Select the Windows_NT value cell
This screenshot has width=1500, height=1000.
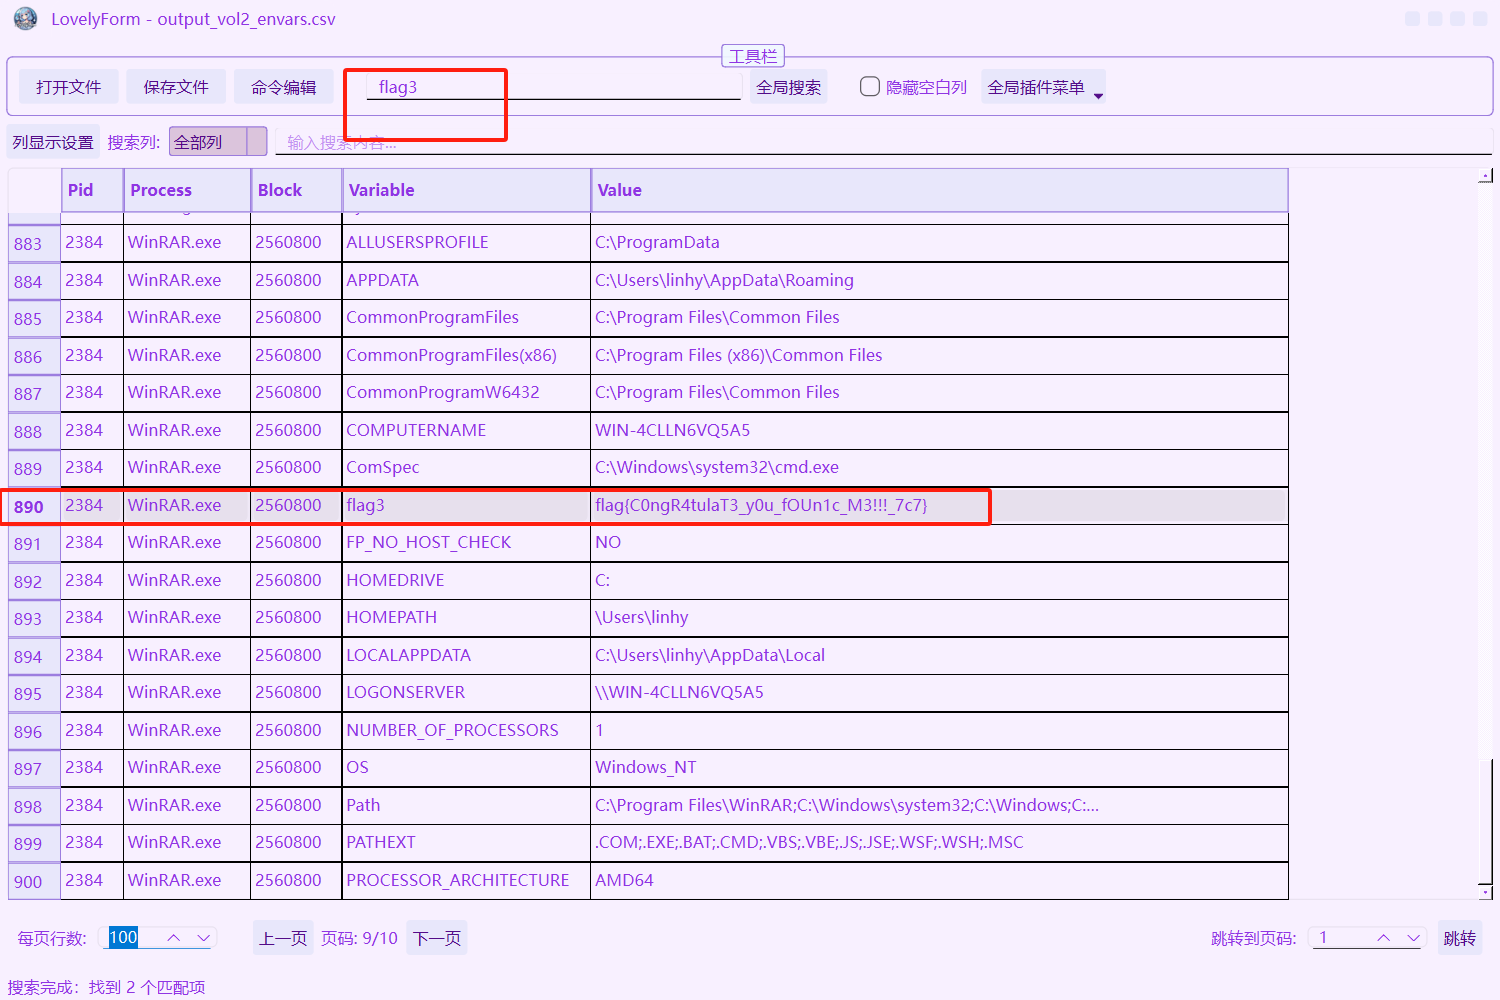point(939,768)
